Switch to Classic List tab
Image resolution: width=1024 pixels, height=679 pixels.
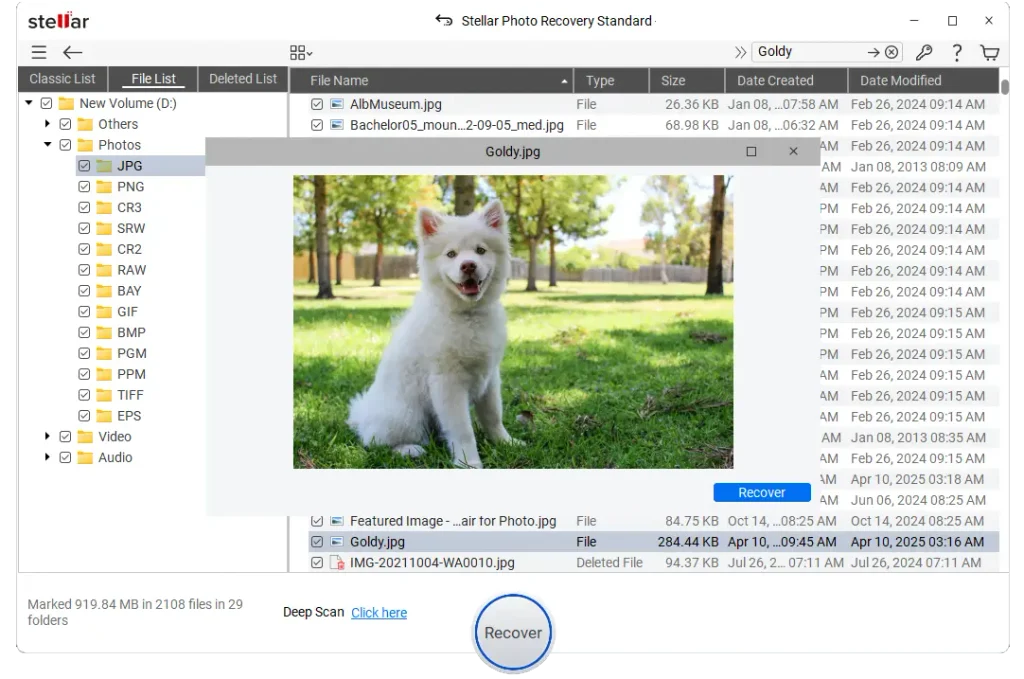tap(62, 79)
